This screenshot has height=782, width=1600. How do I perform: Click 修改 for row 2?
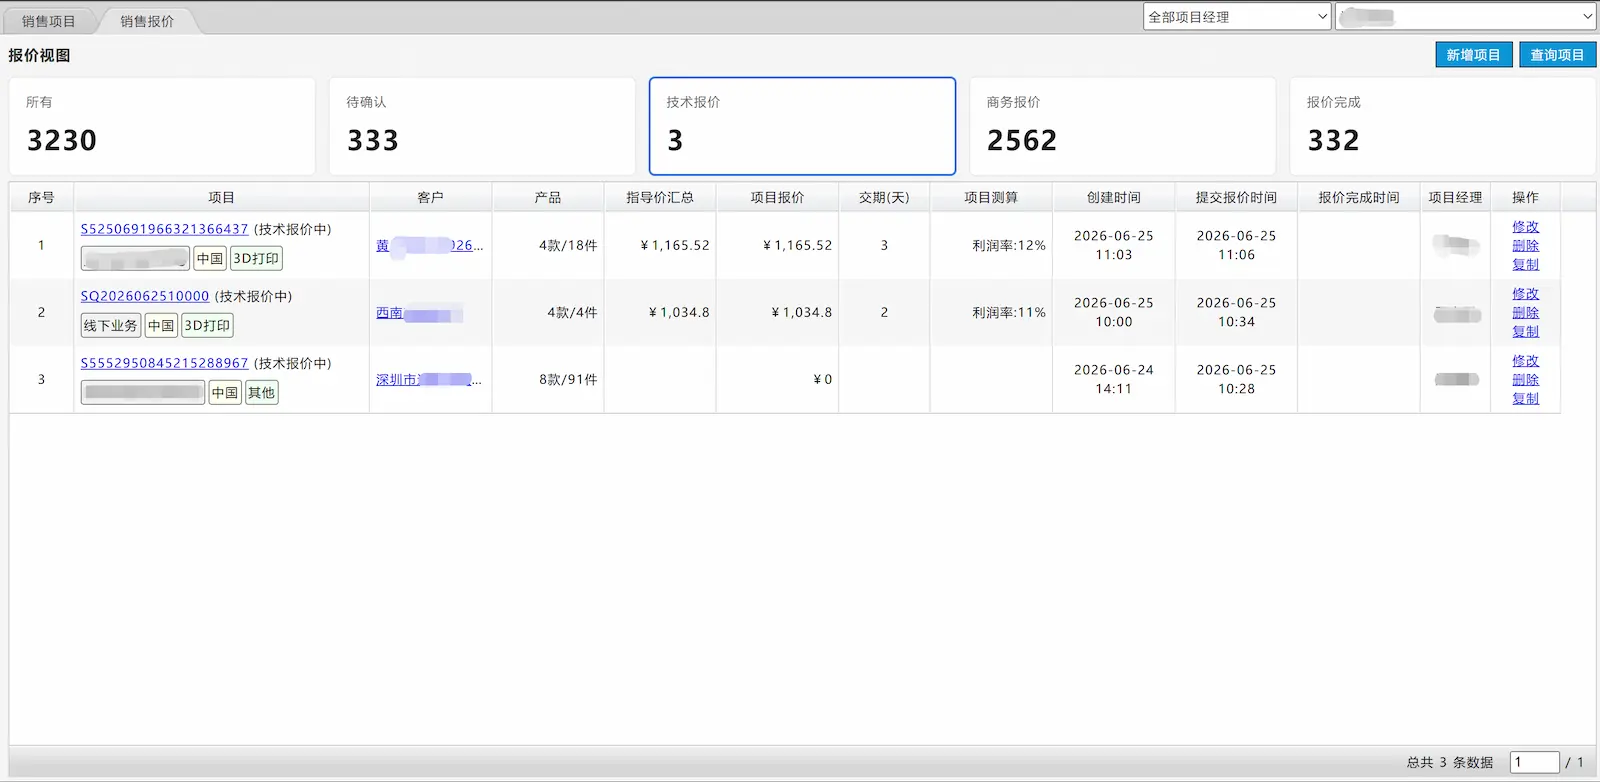1525,294
